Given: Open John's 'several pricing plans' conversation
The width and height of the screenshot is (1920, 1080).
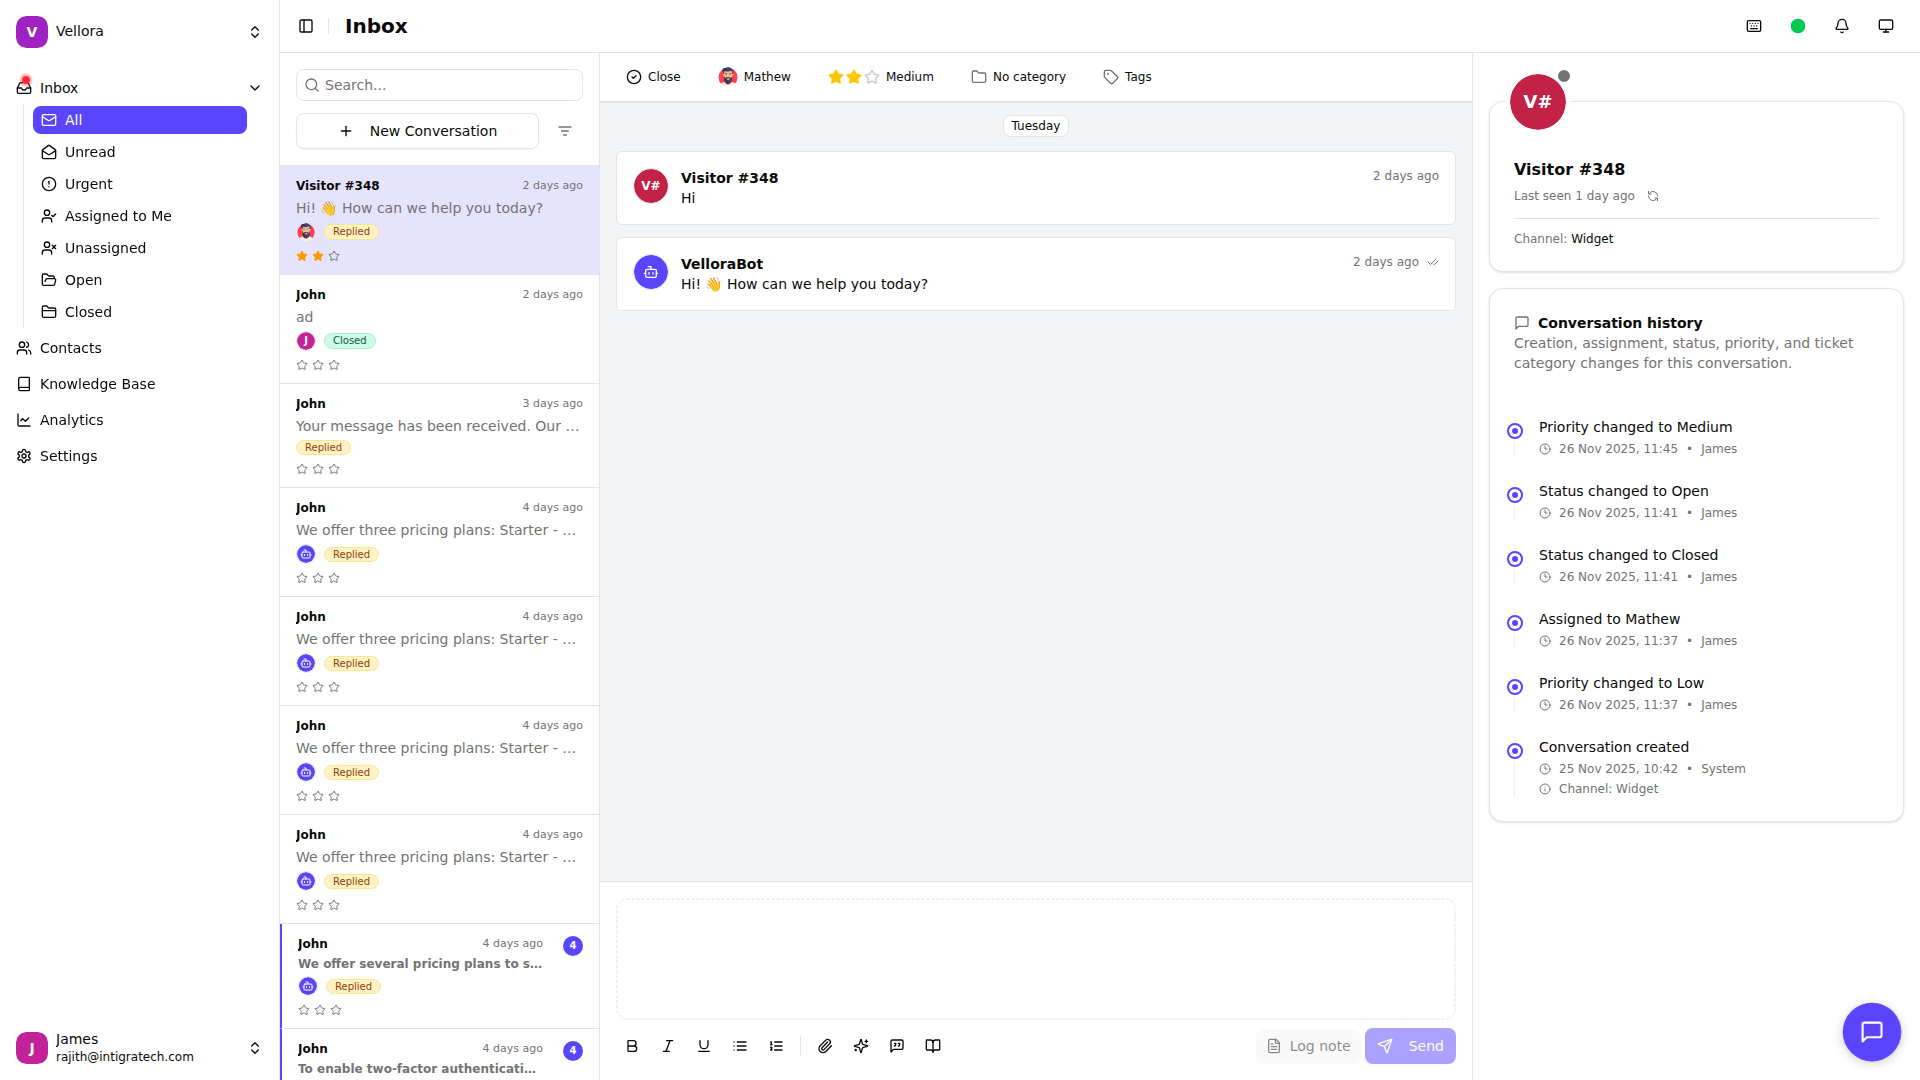Looking at the screenshot, I should coord(439,976).
